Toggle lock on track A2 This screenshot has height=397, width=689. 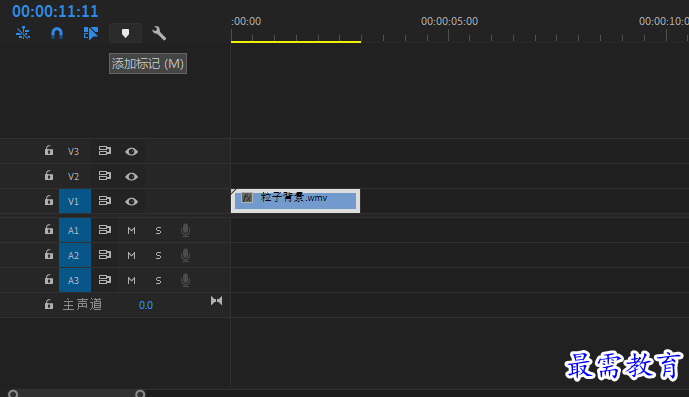49,254
